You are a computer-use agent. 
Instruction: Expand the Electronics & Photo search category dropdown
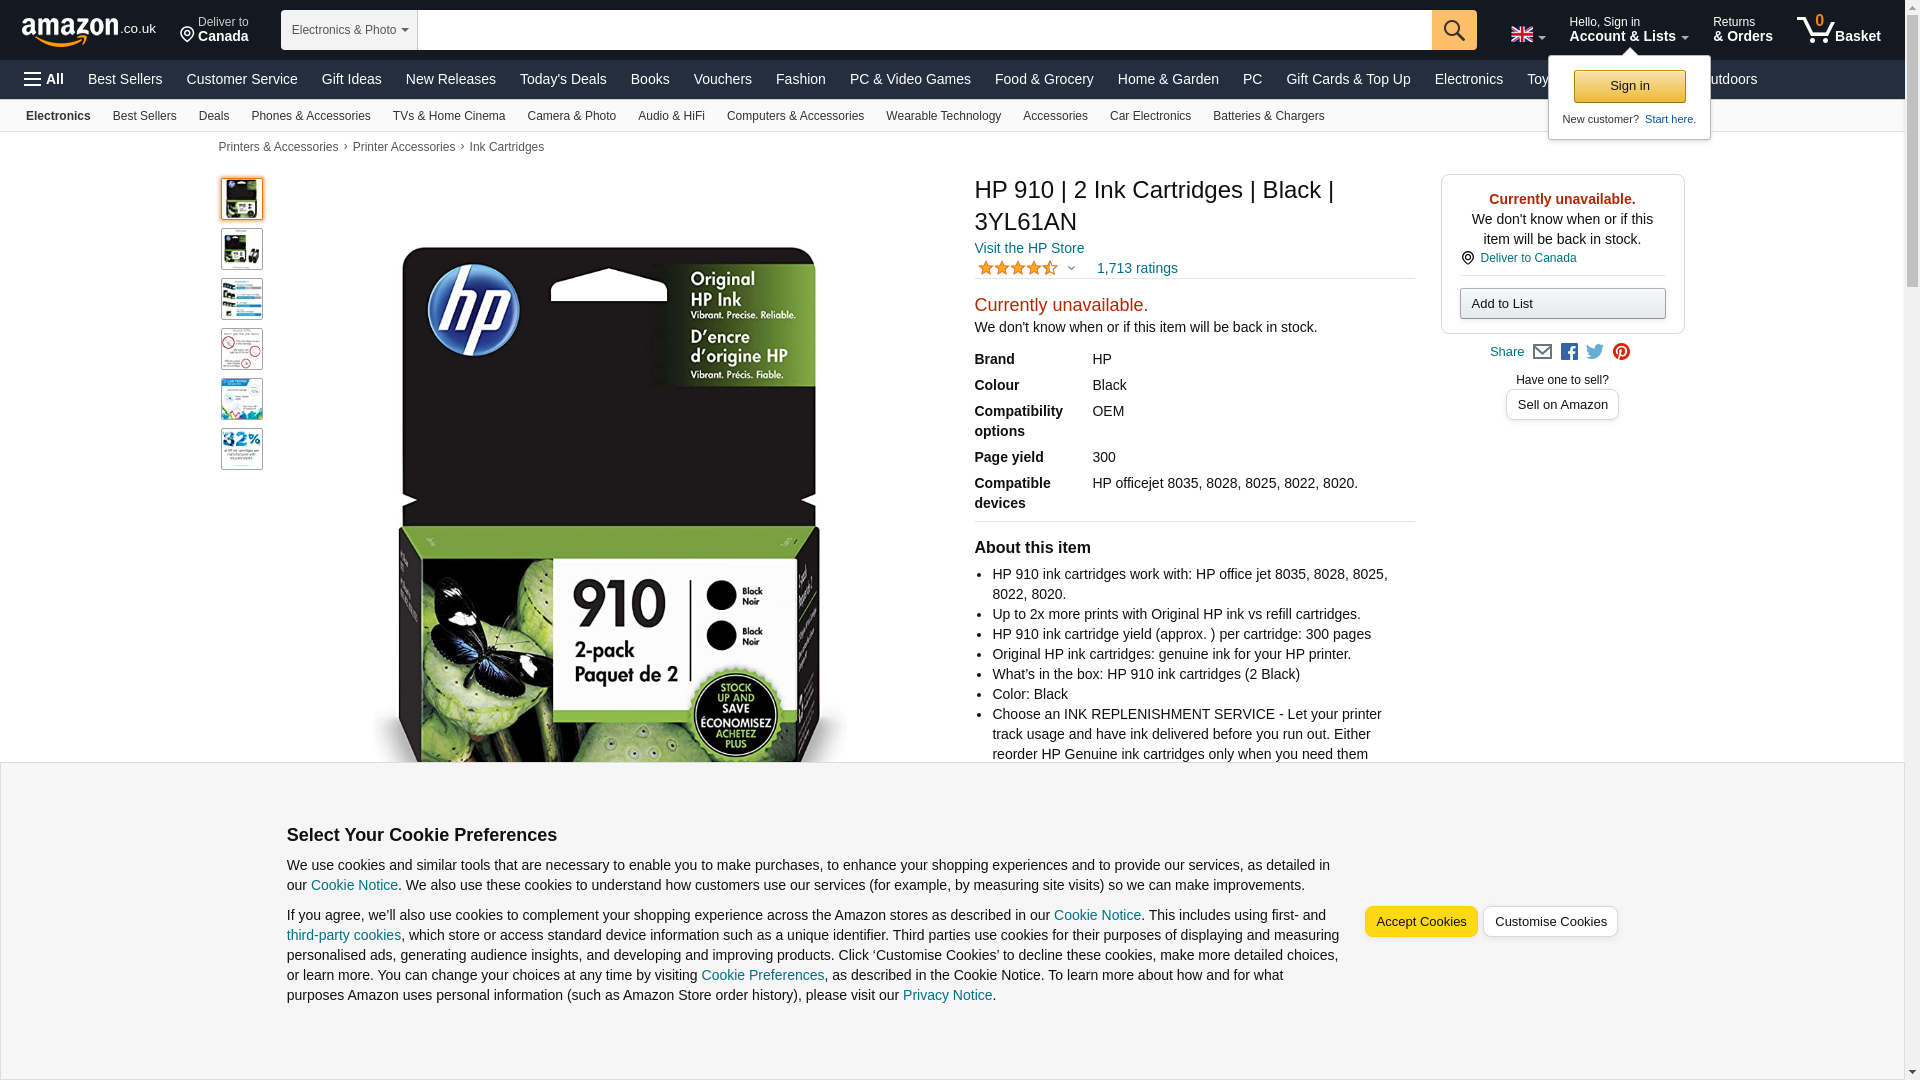click(349, 30)
